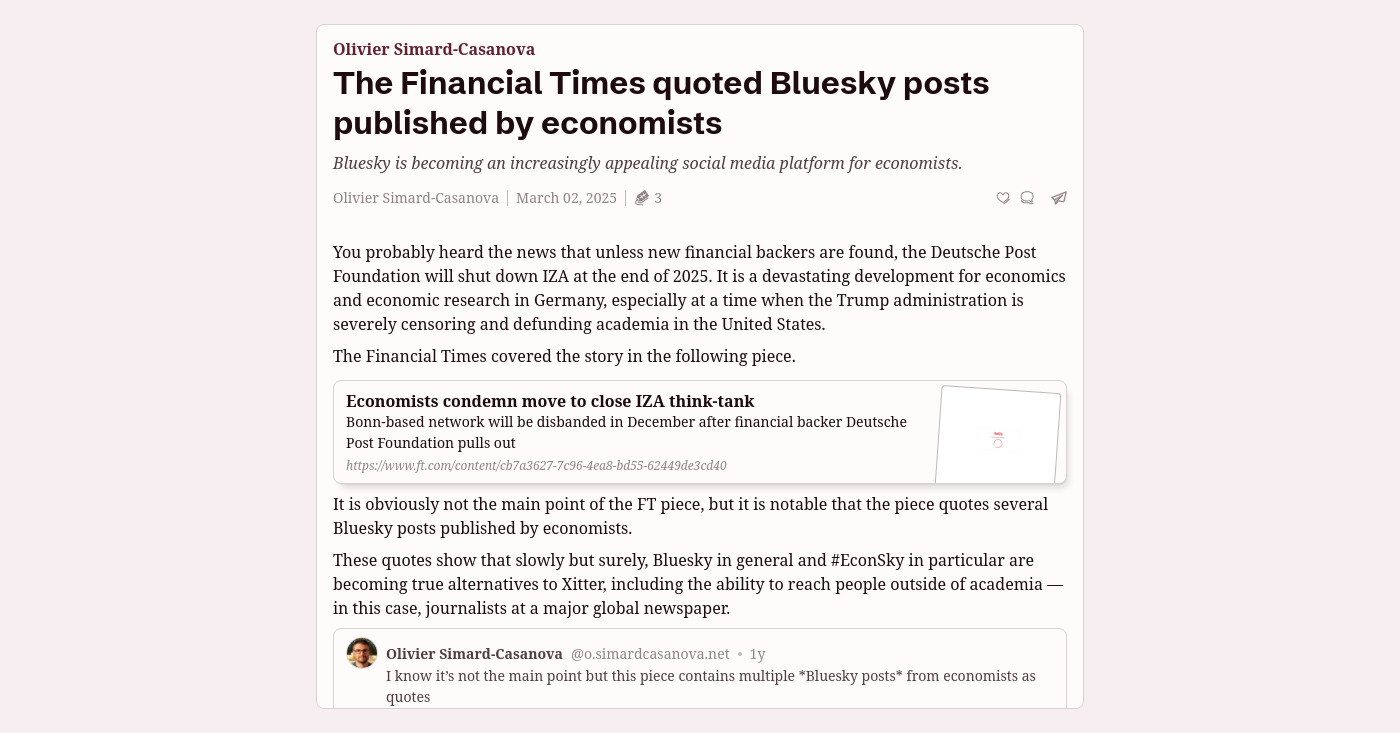Click the 1y timestamp on Bluesky embed
1400x733 pixels.
coord(757,654)
